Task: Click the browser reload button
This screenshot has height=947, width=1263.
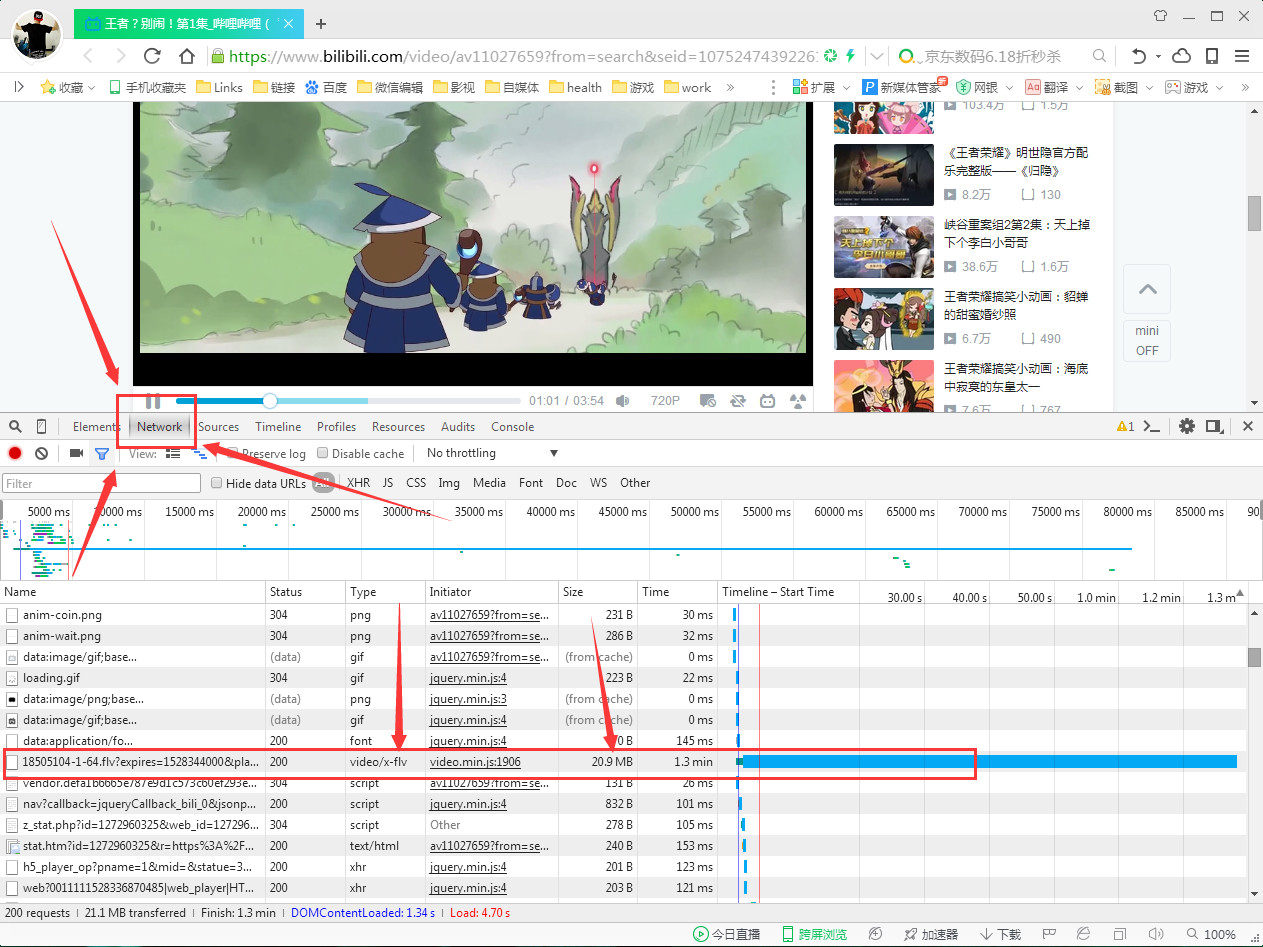Action: (152, 56)
